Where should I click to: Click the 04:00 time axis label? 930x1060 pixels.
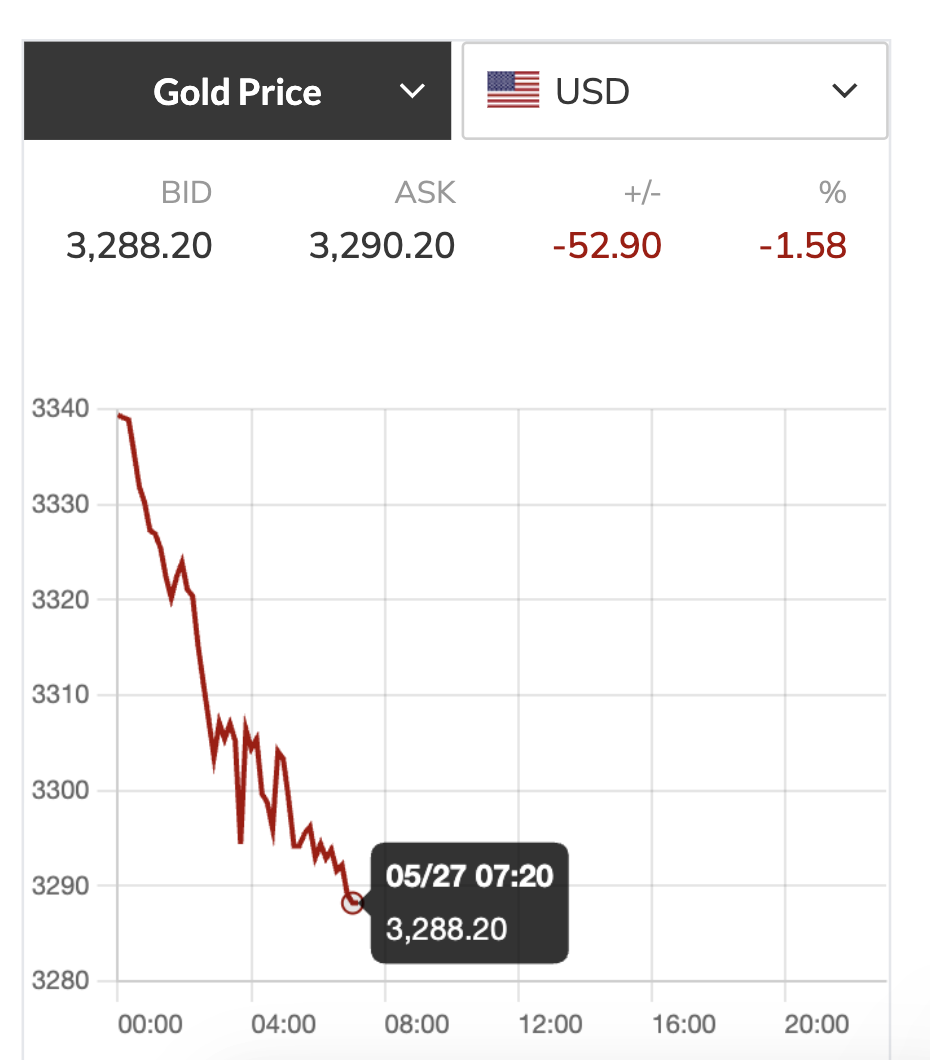[283, 1024]
